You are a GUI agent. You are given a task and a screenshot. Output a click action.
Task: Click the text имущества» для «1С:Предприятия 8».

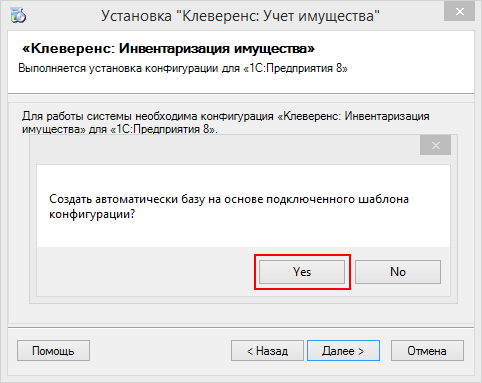tap(120, 129)
